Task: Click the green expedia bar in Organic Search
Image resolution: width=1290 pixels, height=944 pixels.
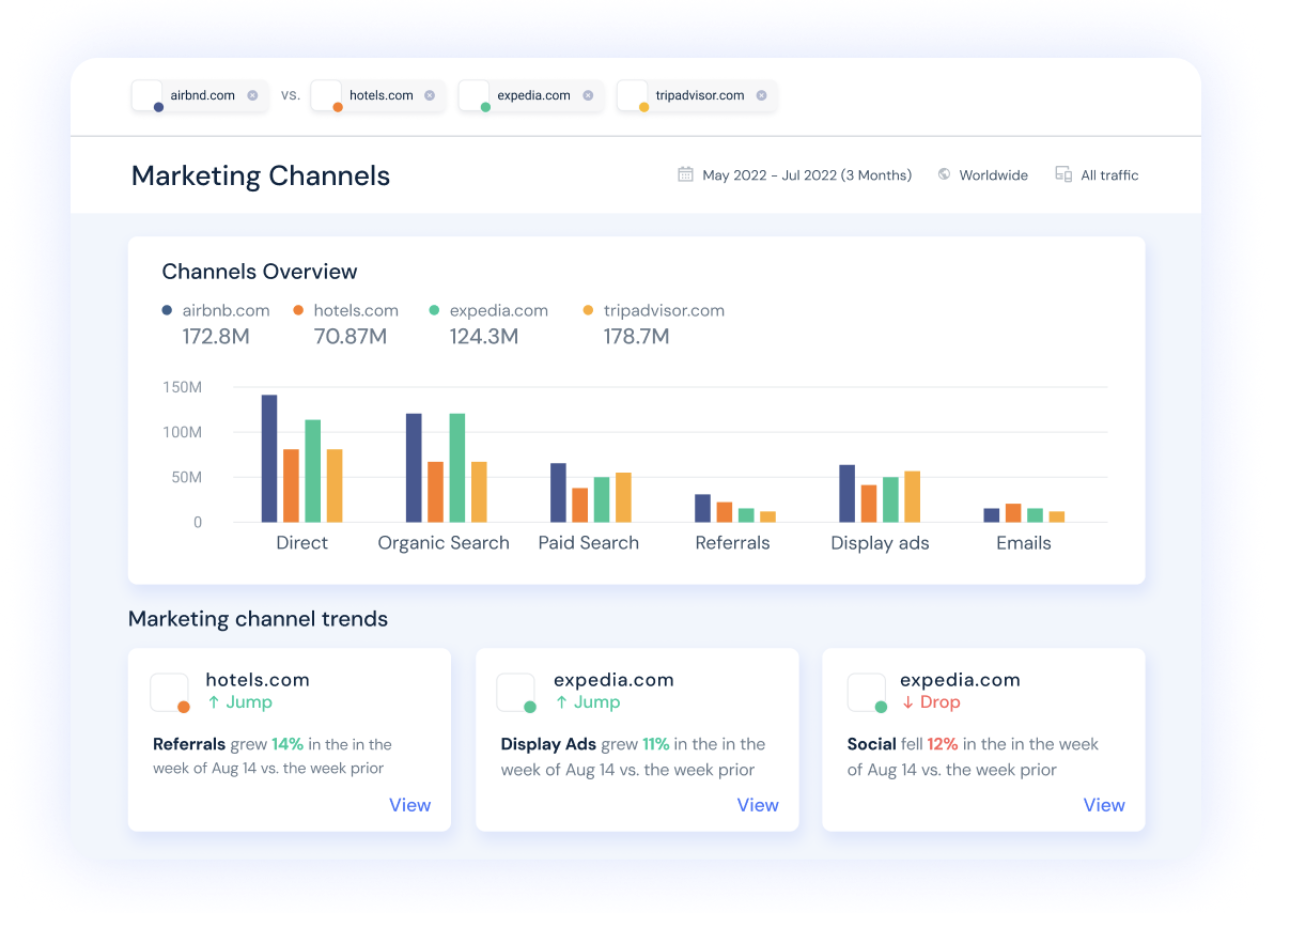Action: point(457,467)
